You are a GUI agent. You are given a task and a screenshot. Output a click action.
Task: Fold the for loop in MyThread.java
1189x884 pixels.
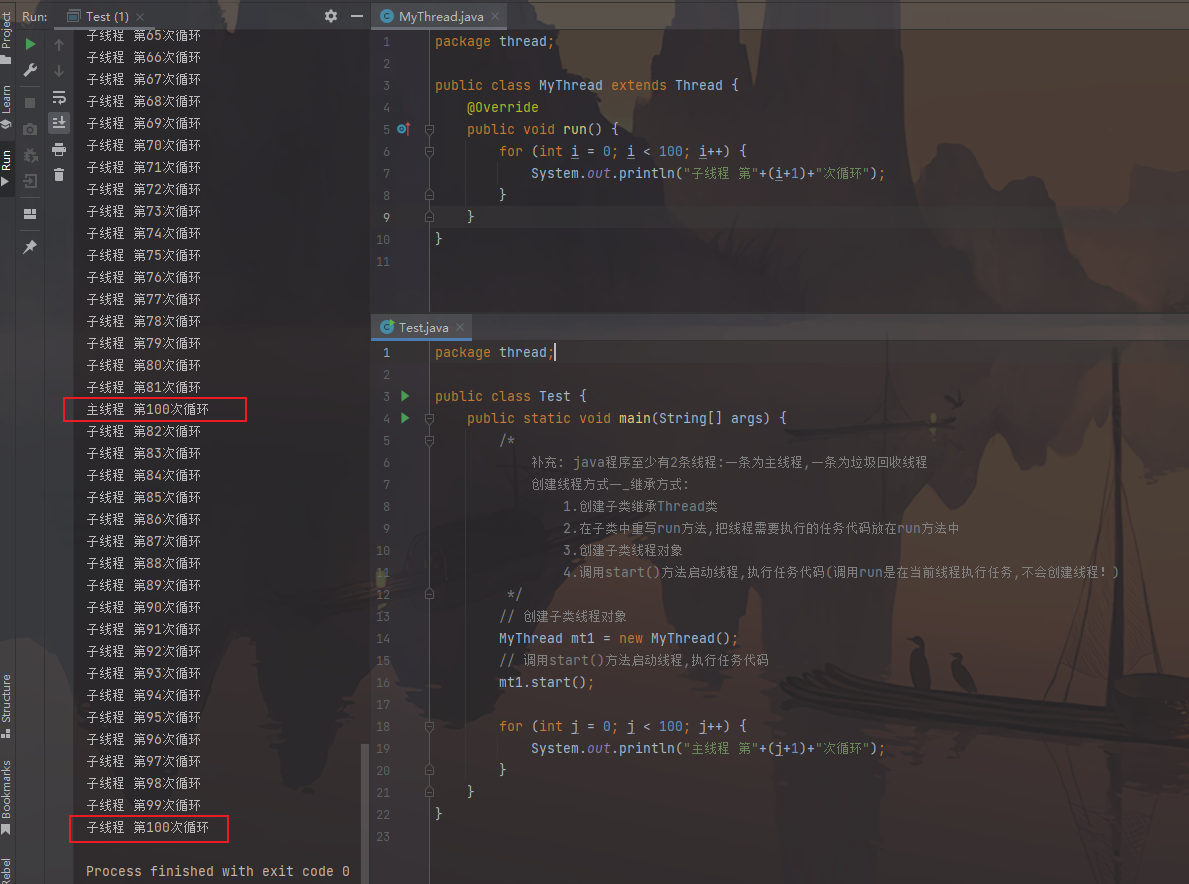(429, 151)
